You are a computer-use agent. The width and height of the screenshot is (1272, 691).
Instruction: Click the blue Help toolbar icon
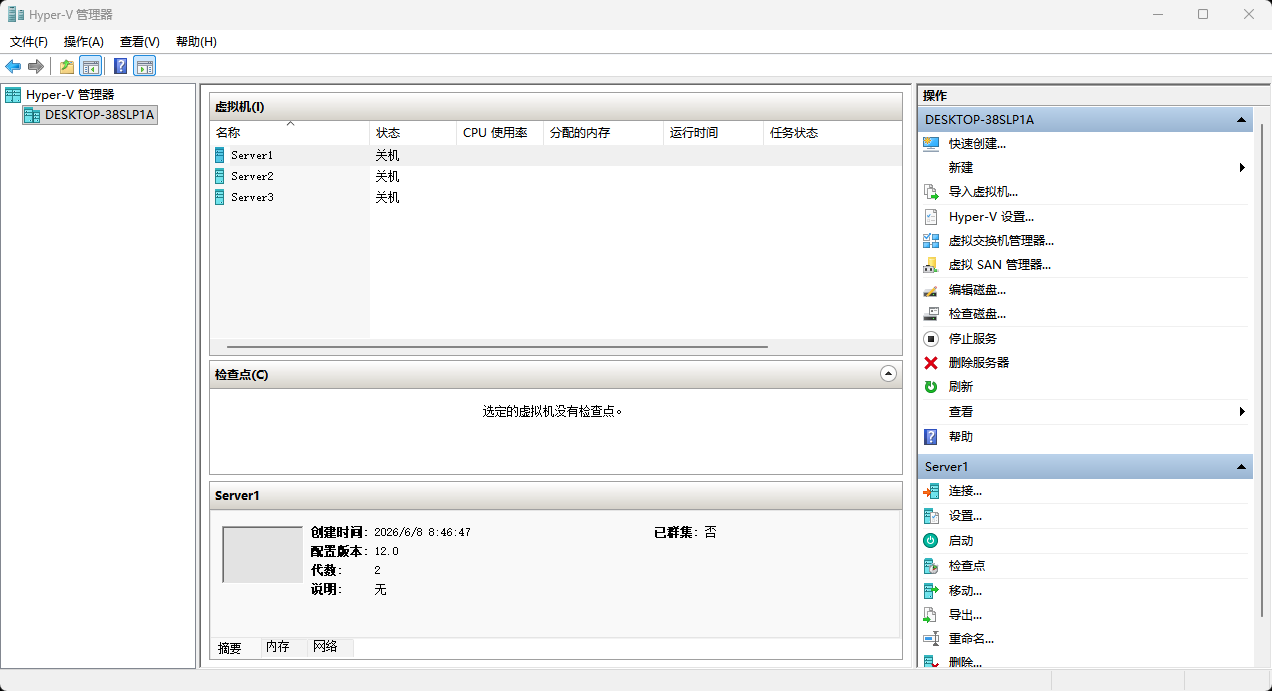[120, 66]
